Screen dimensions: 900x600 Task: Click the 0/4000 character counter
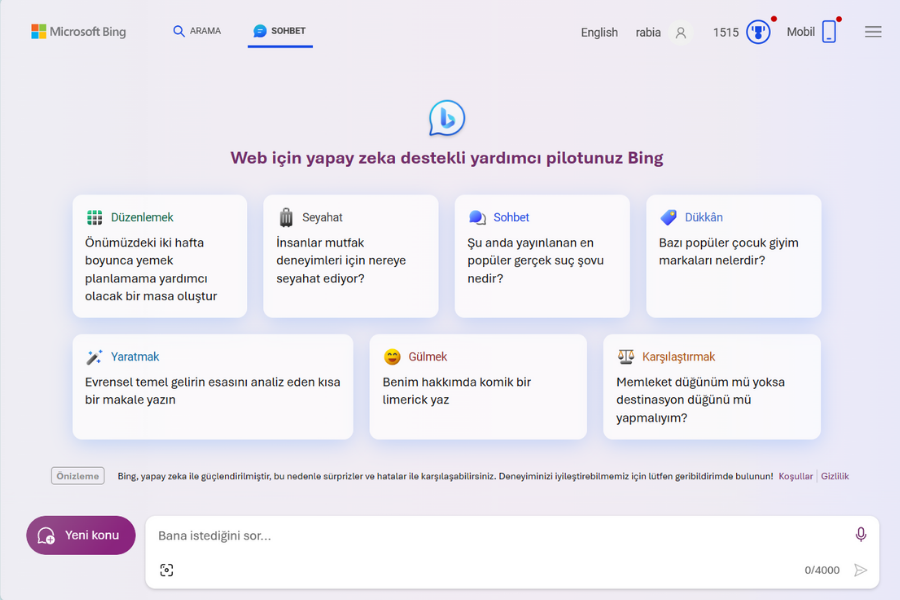(x=822, y=570)
